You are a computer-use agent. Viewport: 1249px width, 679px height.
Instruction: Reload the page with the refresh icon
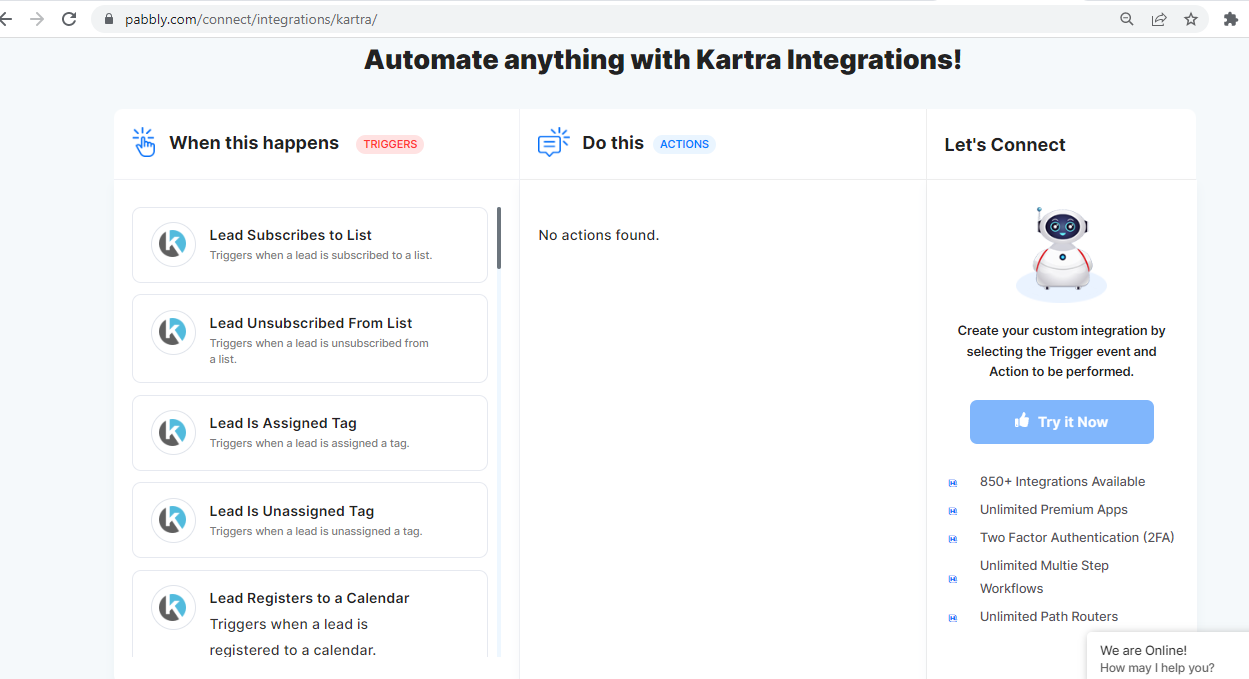[x=69, y=19]
